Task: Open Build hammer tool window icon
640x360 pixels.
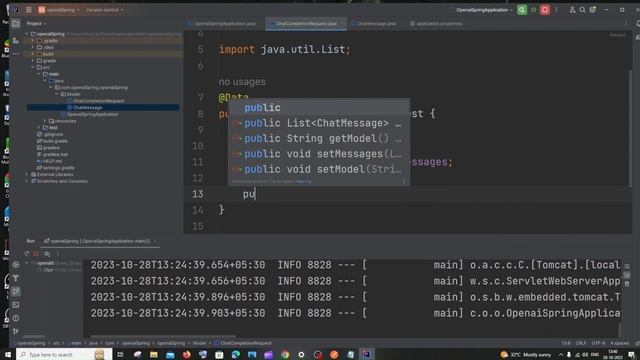Action: coord(16,278)
